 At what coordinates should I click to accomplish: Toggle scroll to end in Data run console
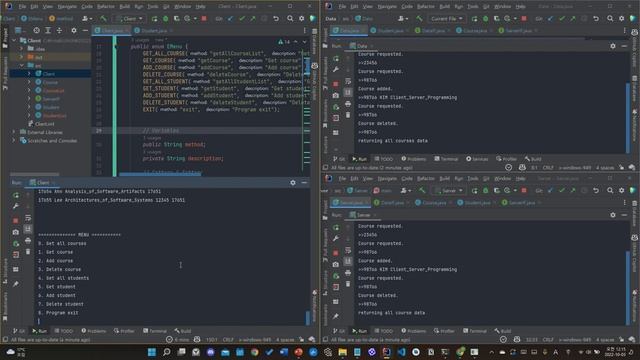[348, 93]
